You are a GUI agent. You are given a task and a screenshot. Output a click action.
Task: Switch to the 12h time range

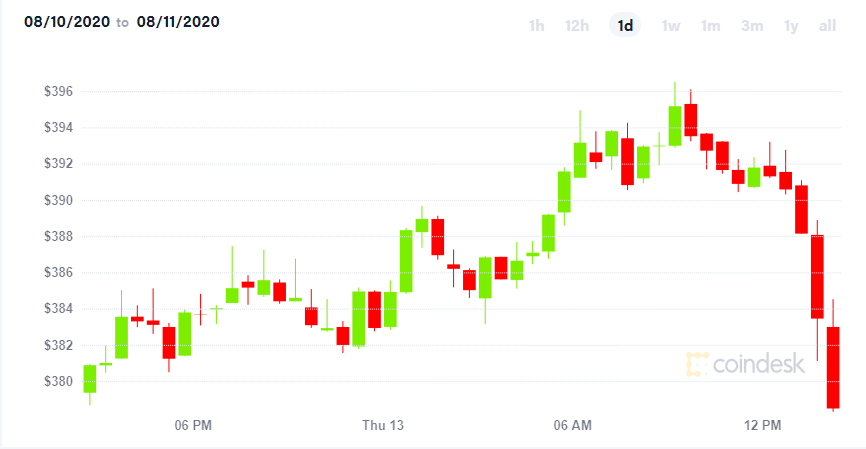coord(577,26)
